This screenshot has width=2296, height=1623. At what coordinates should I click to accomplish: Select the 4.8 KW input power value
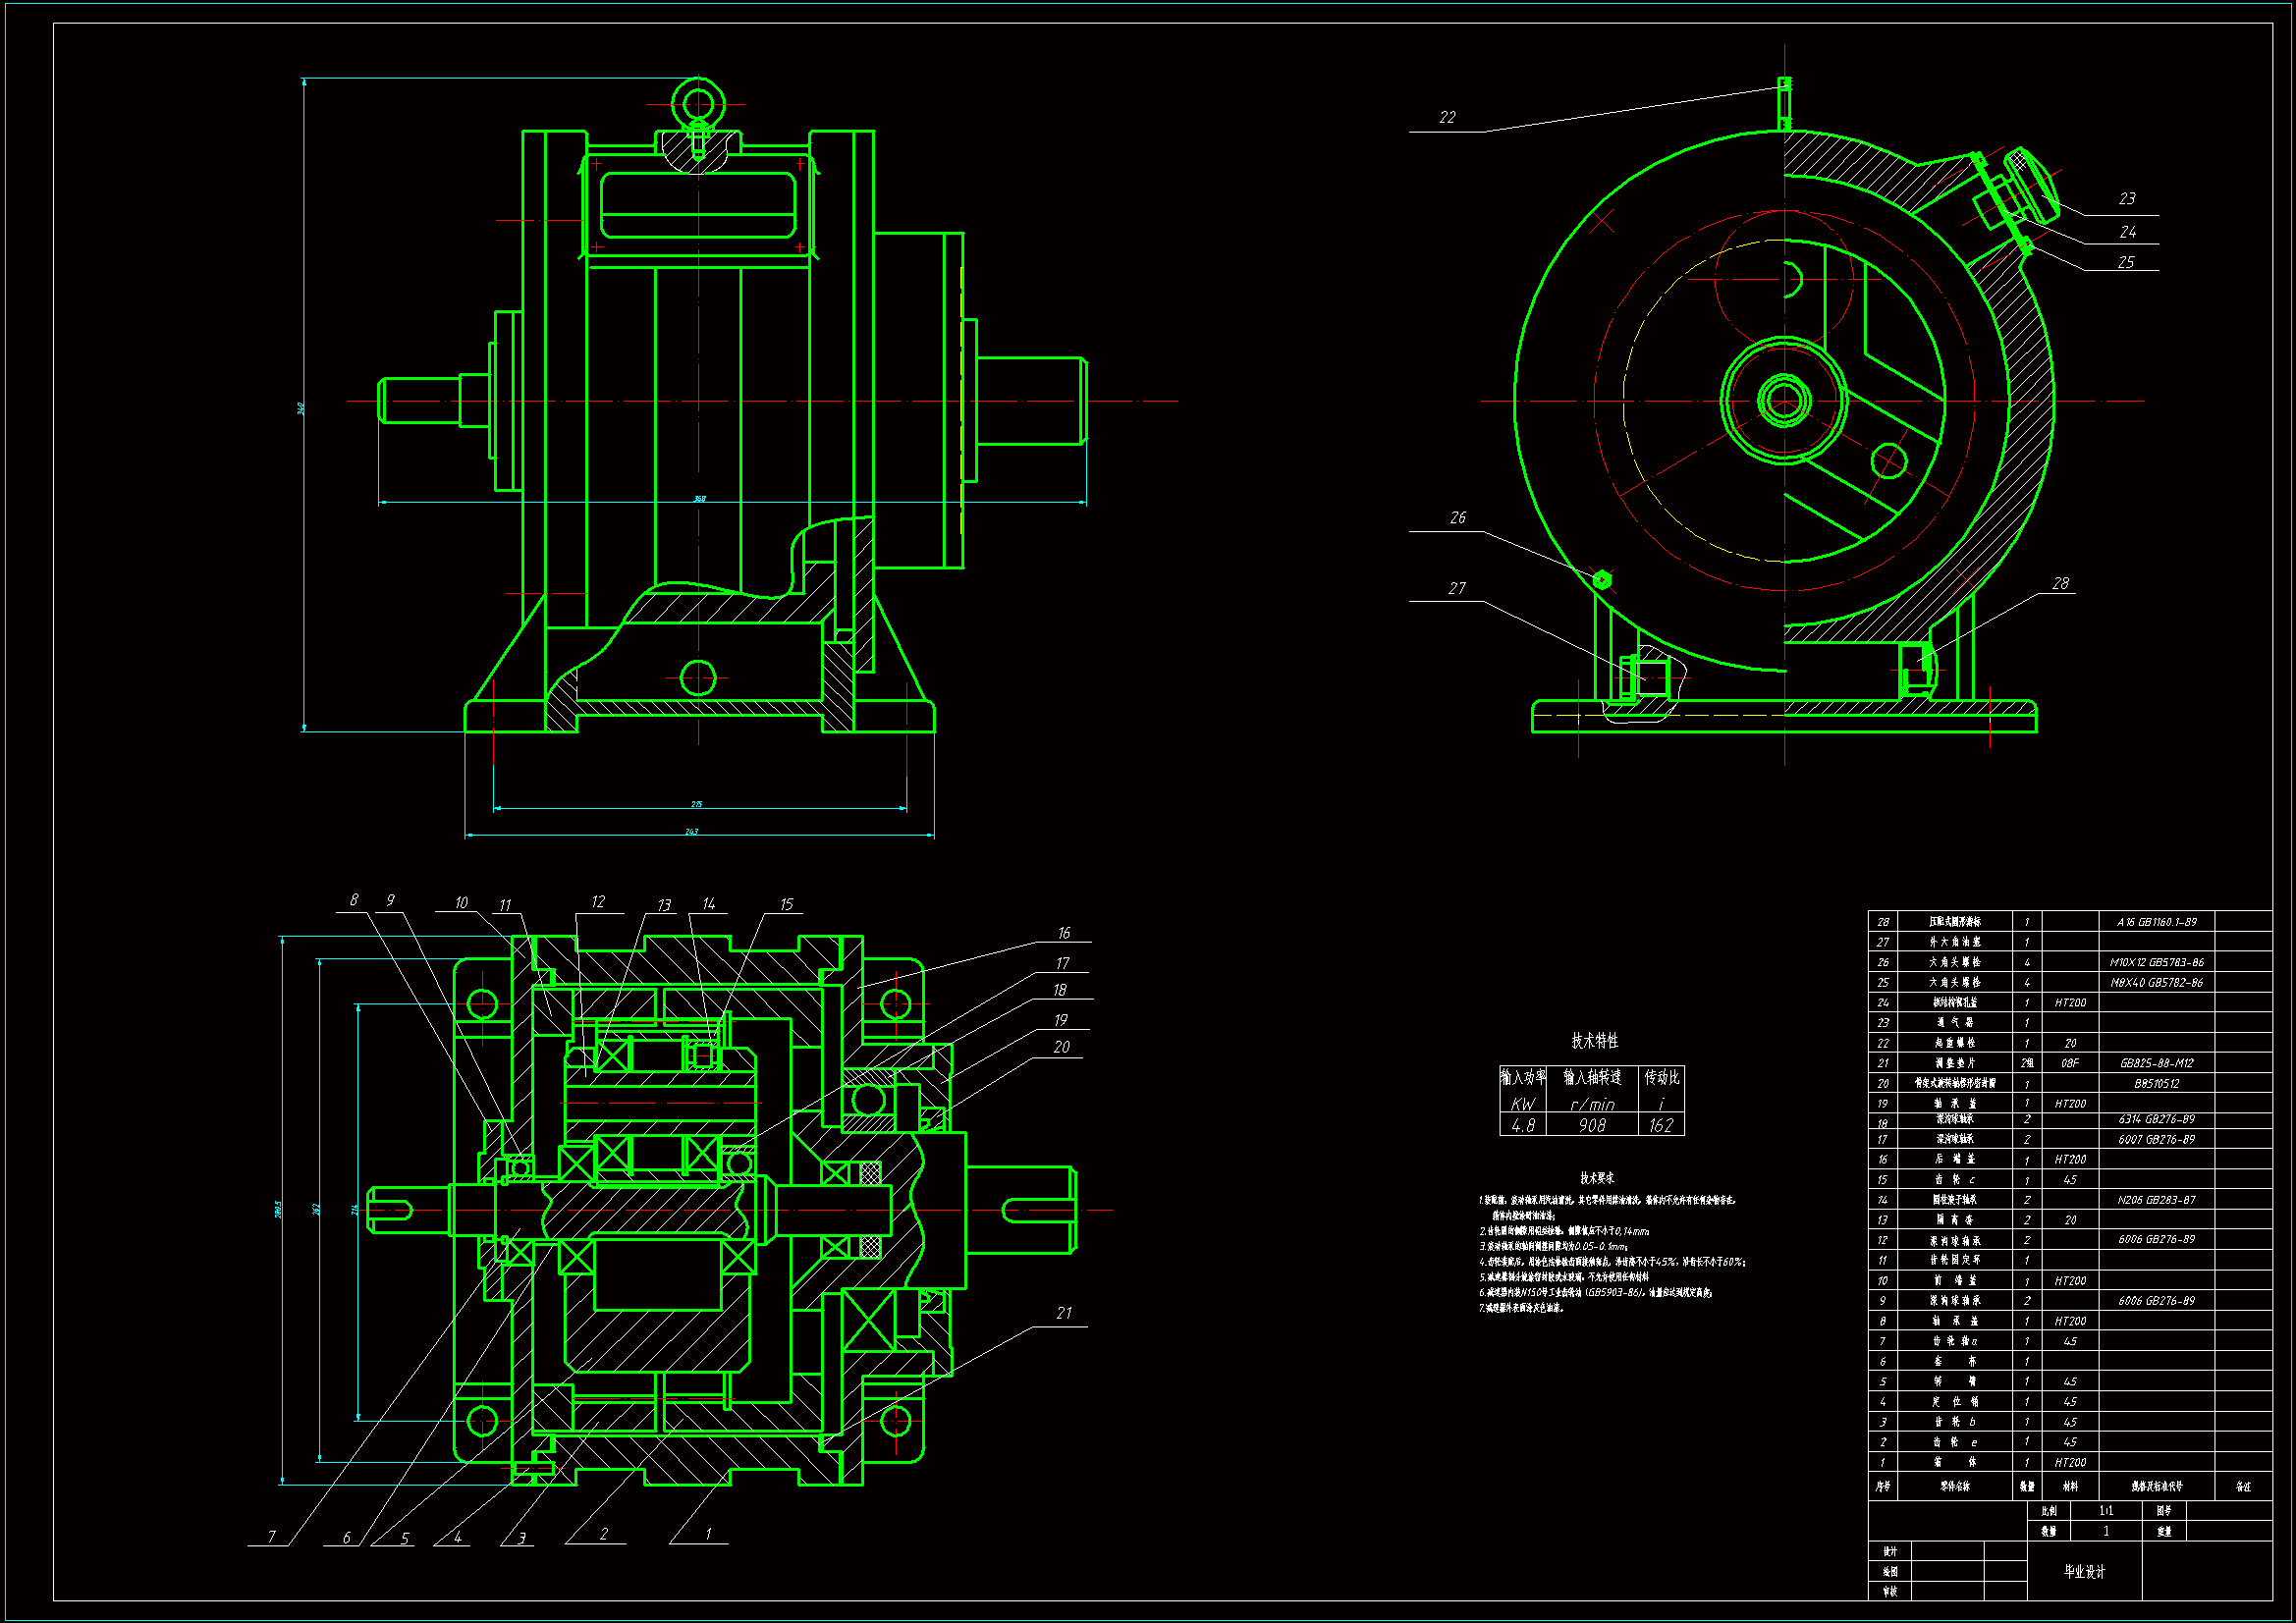(1522, 1126)
